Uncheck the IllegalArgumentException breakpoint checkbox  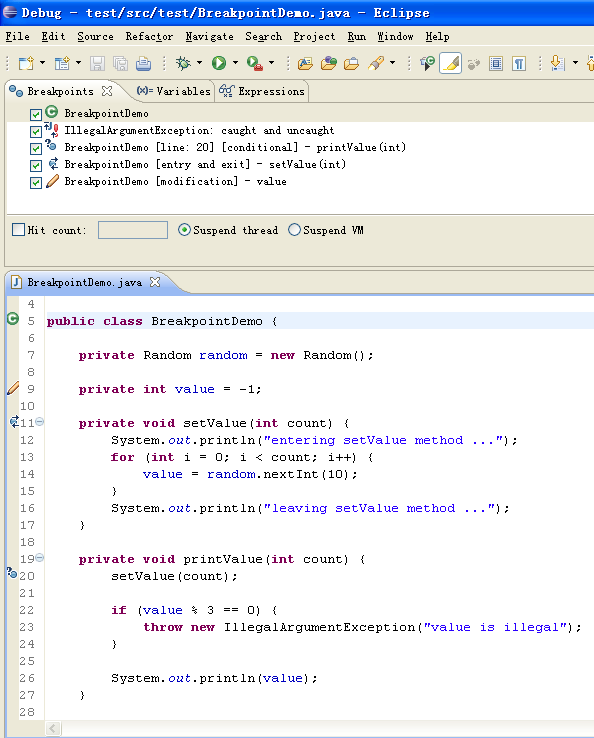click(36, 131)
